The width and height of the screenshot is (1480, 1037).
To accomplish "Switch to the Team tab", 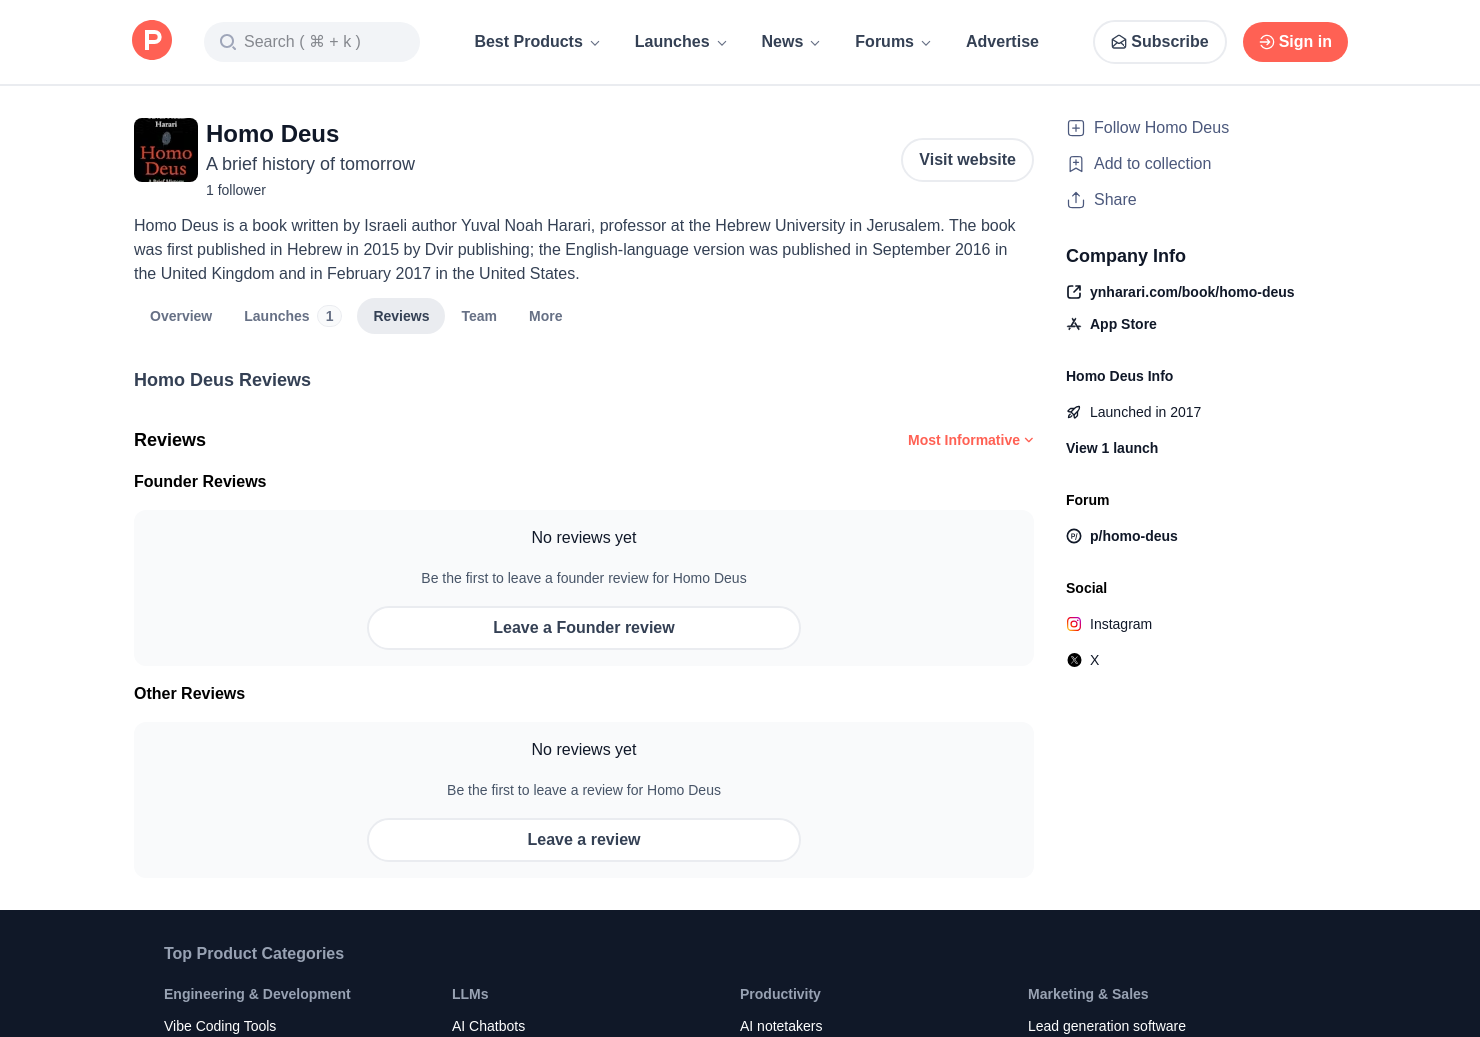I will [x=479, y=316].
